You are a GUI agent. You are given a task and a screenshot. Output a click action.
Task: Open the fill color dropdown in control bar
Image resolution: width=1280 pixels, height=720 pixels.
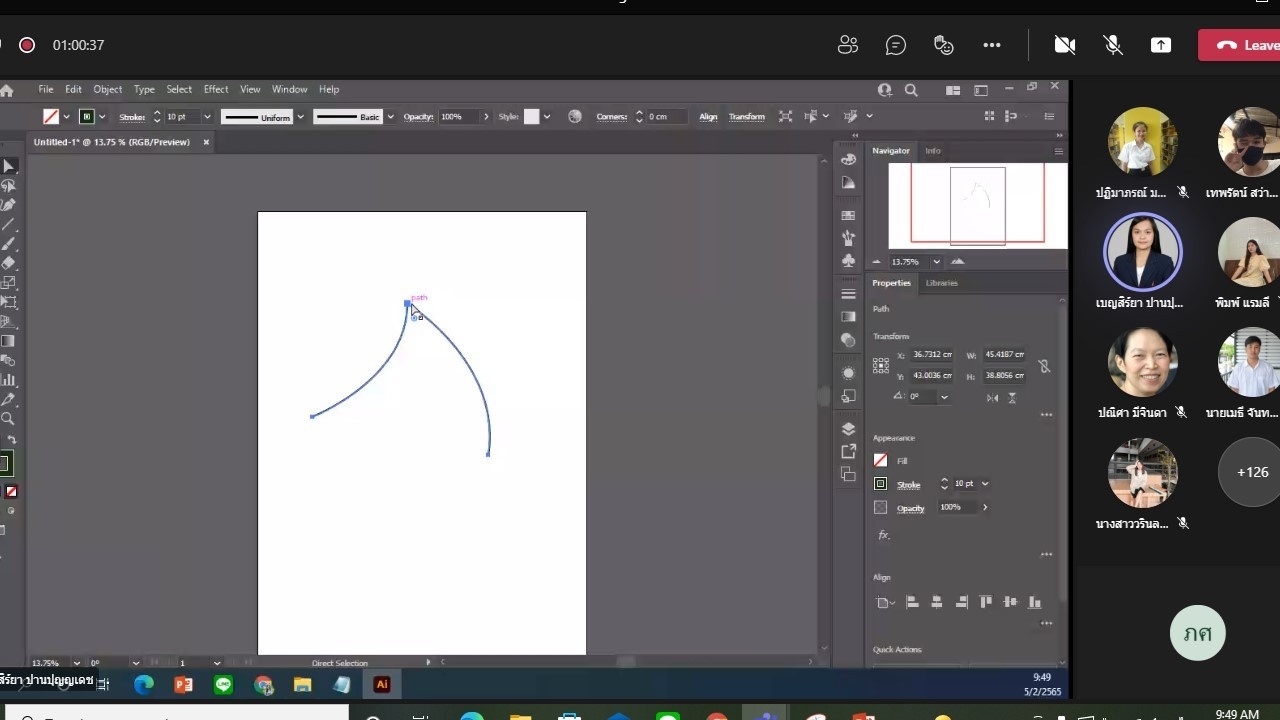point(67,117)
